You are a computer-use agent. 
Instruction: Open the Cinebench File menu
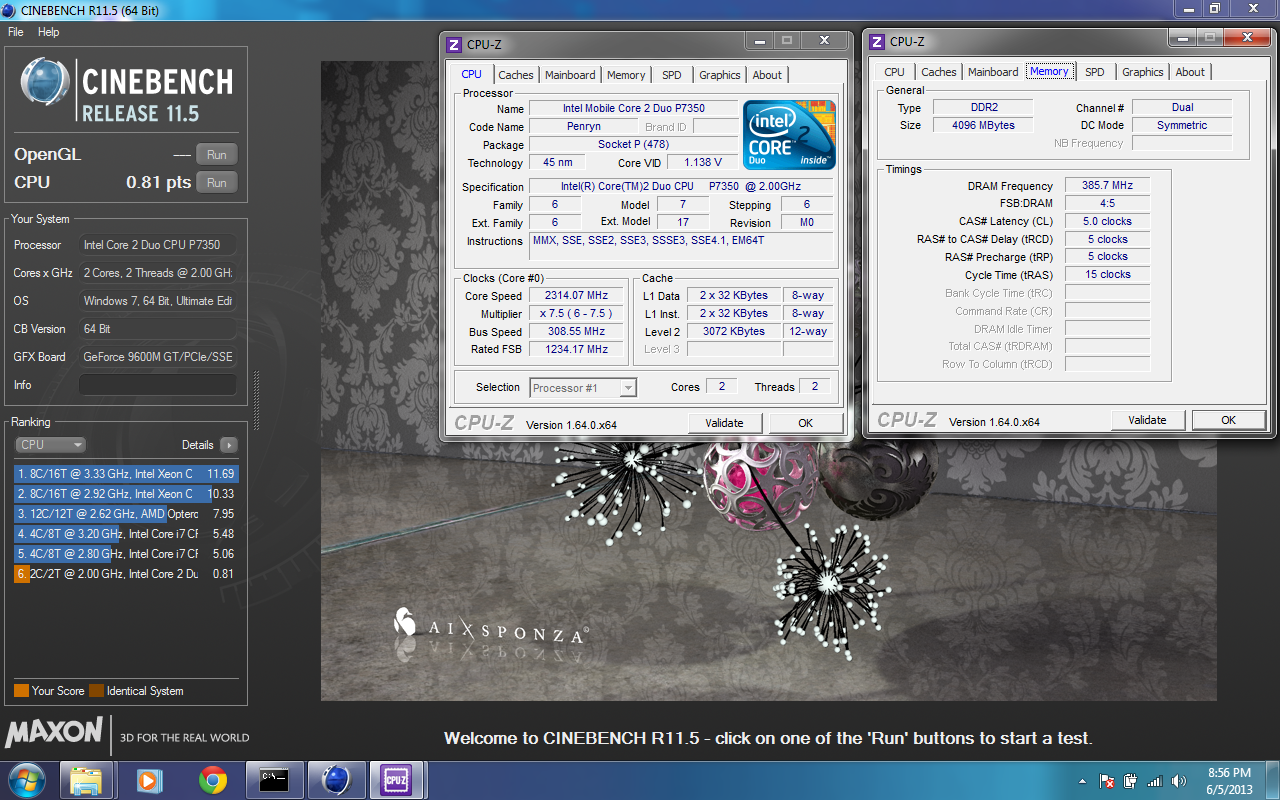(16, 32)
